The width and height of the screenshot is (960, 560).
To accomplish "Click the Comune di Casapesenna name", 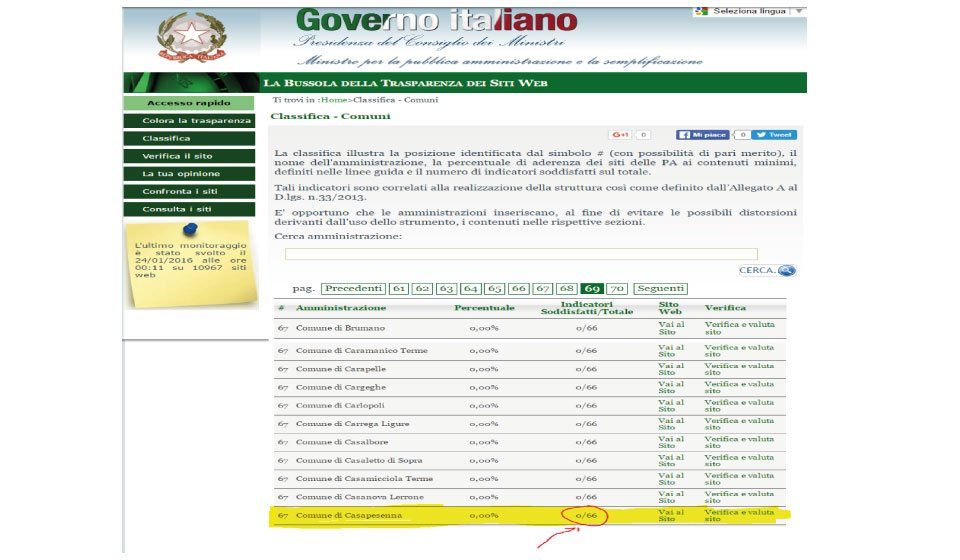I will pos(349,515).
